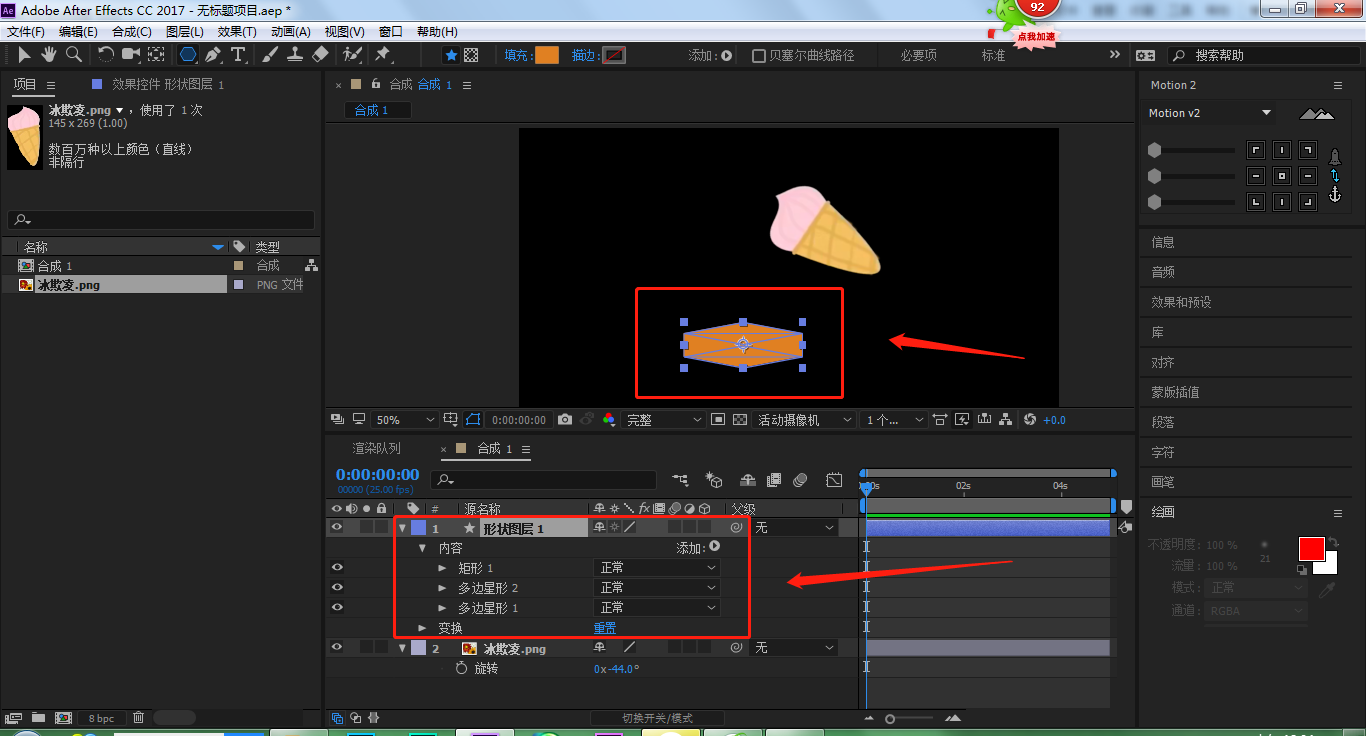
Task: Click the orange fill color swatch
Action: coord(547,55)
